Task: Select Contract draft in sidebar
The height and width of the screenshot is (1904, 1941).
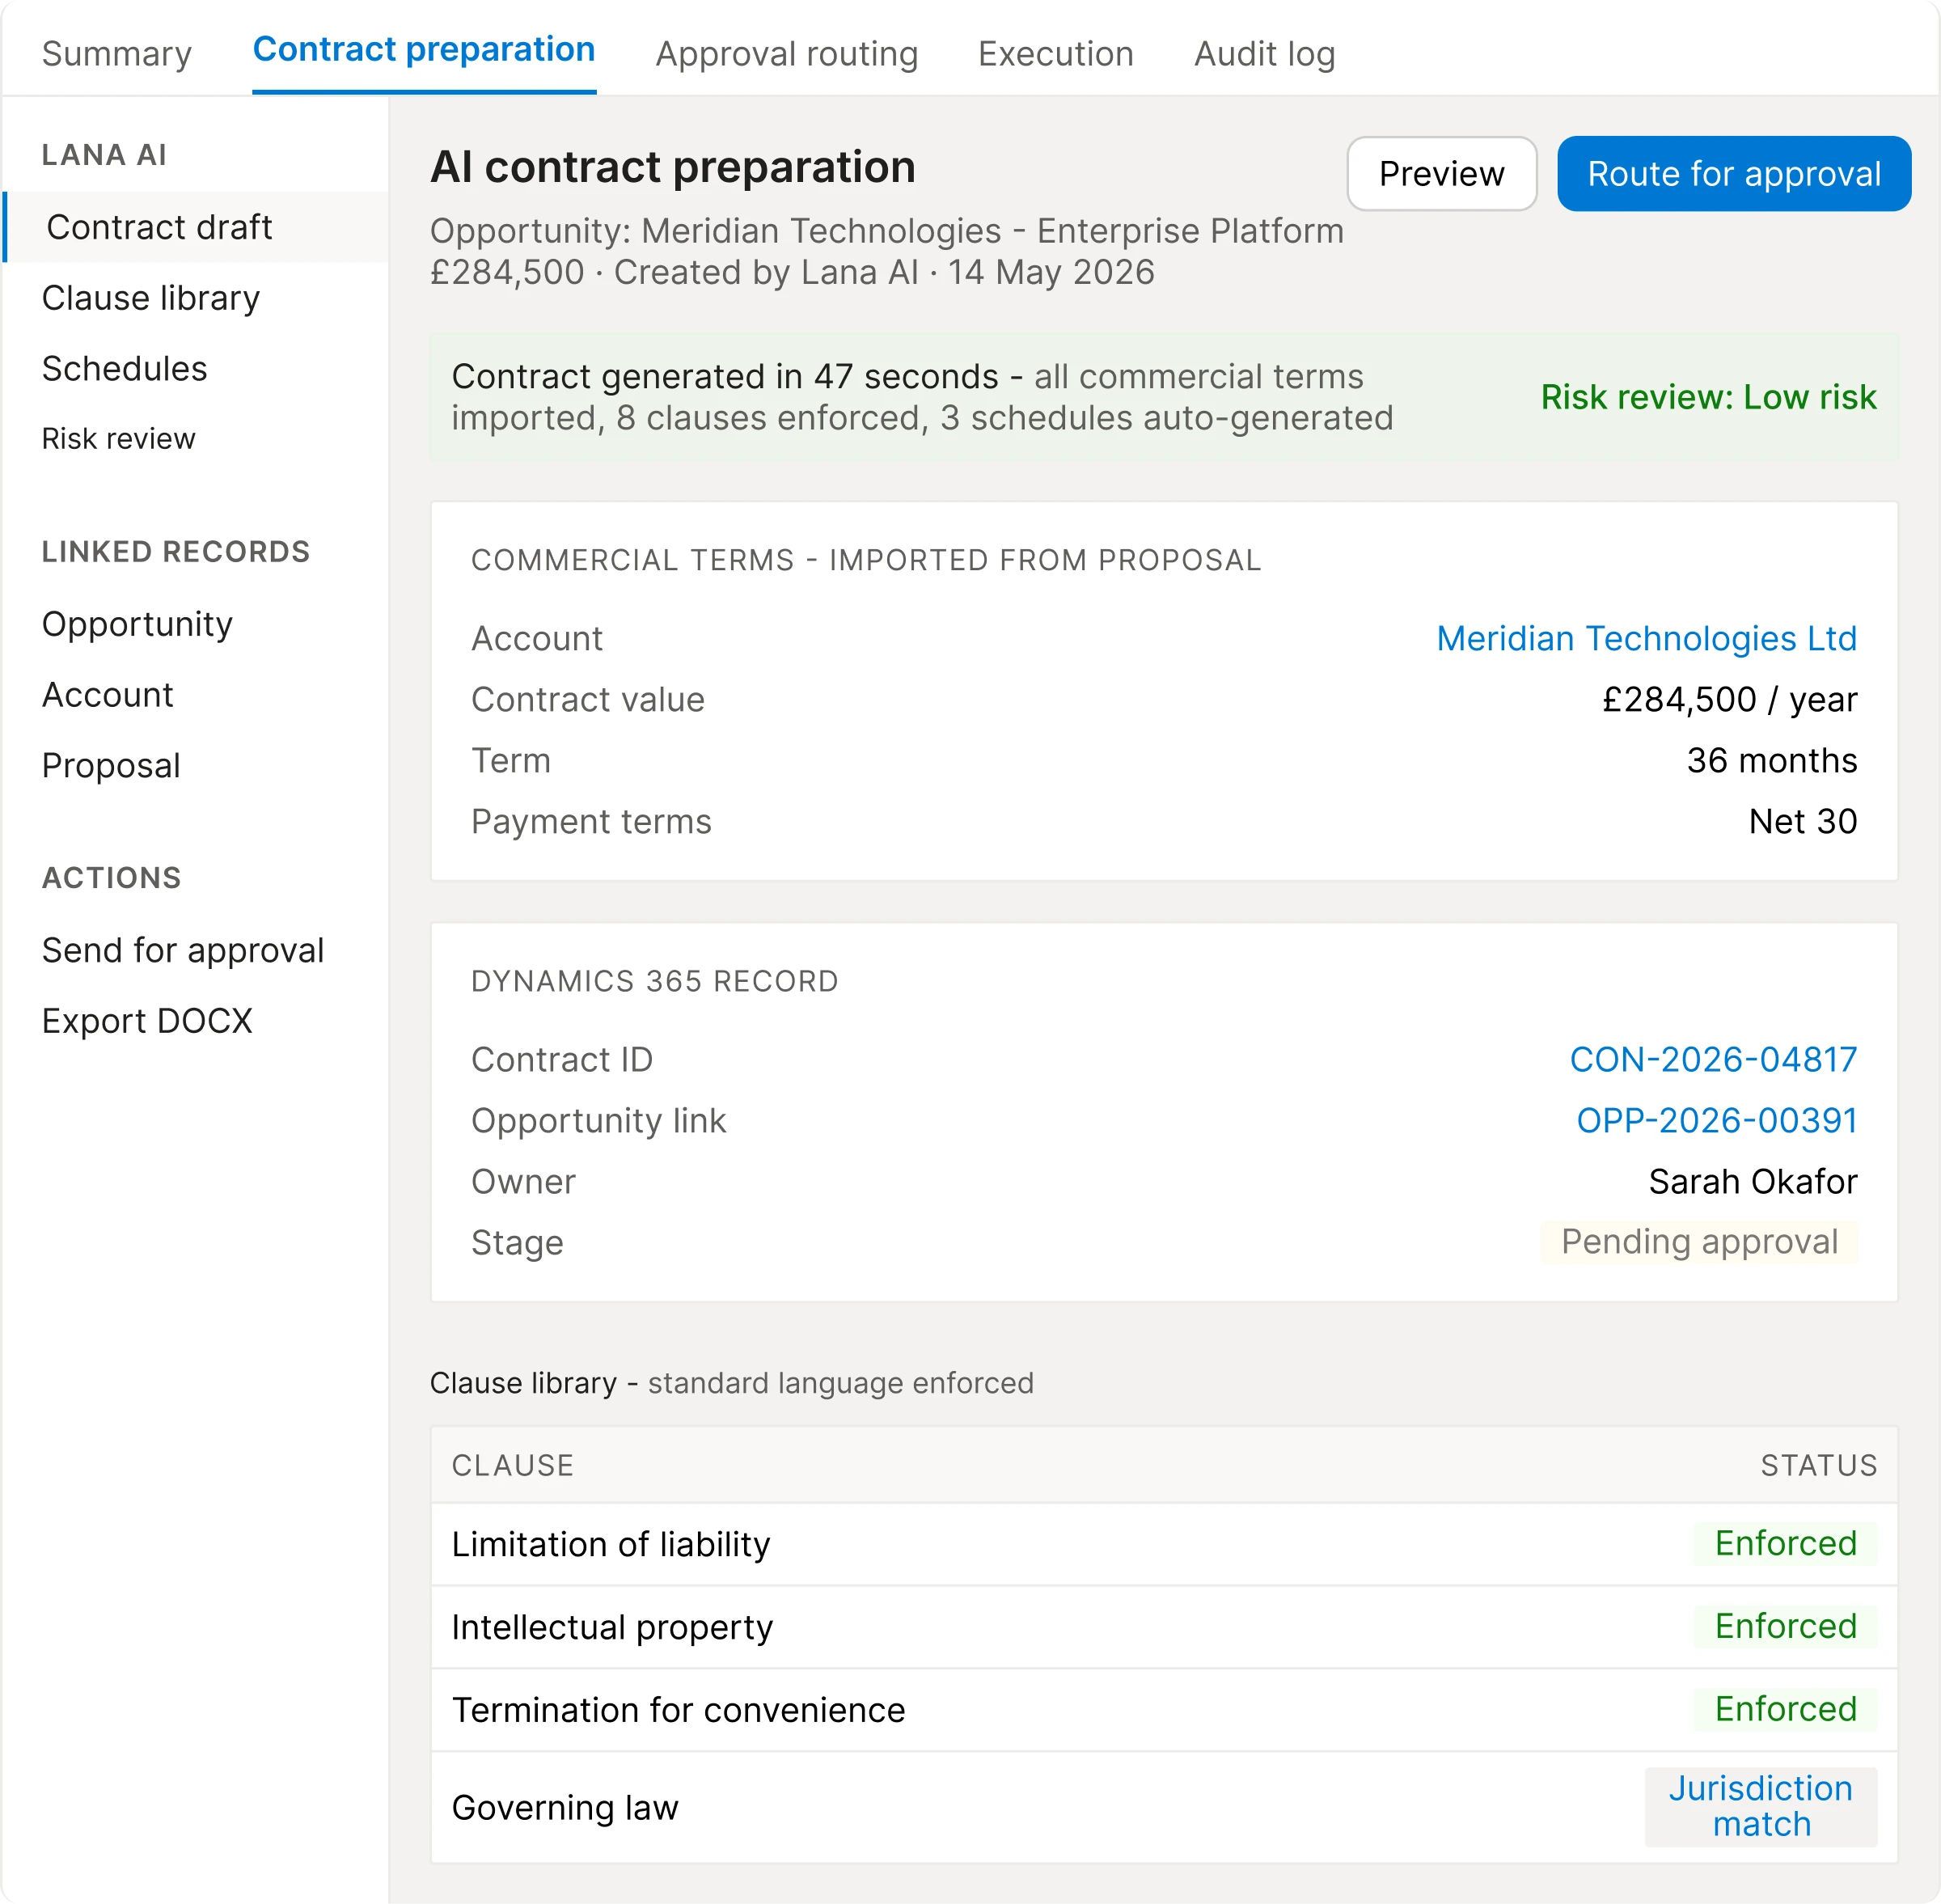Action: point(196,227)
